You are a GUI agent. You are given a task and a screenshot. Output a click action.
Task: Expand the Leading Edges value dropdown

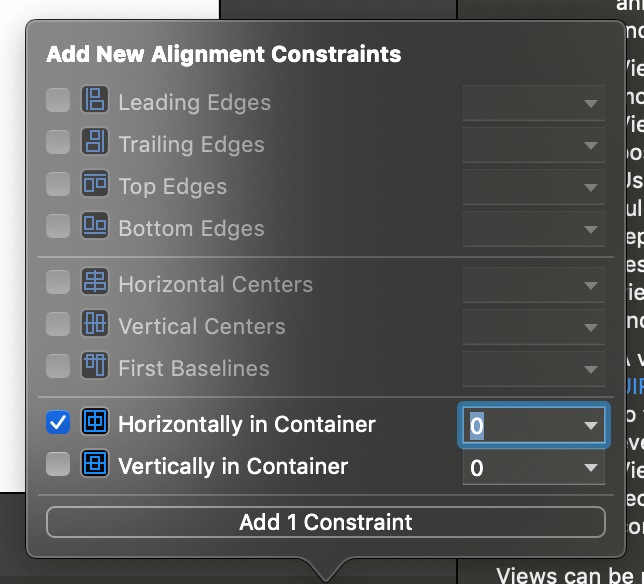pos(590,103)
